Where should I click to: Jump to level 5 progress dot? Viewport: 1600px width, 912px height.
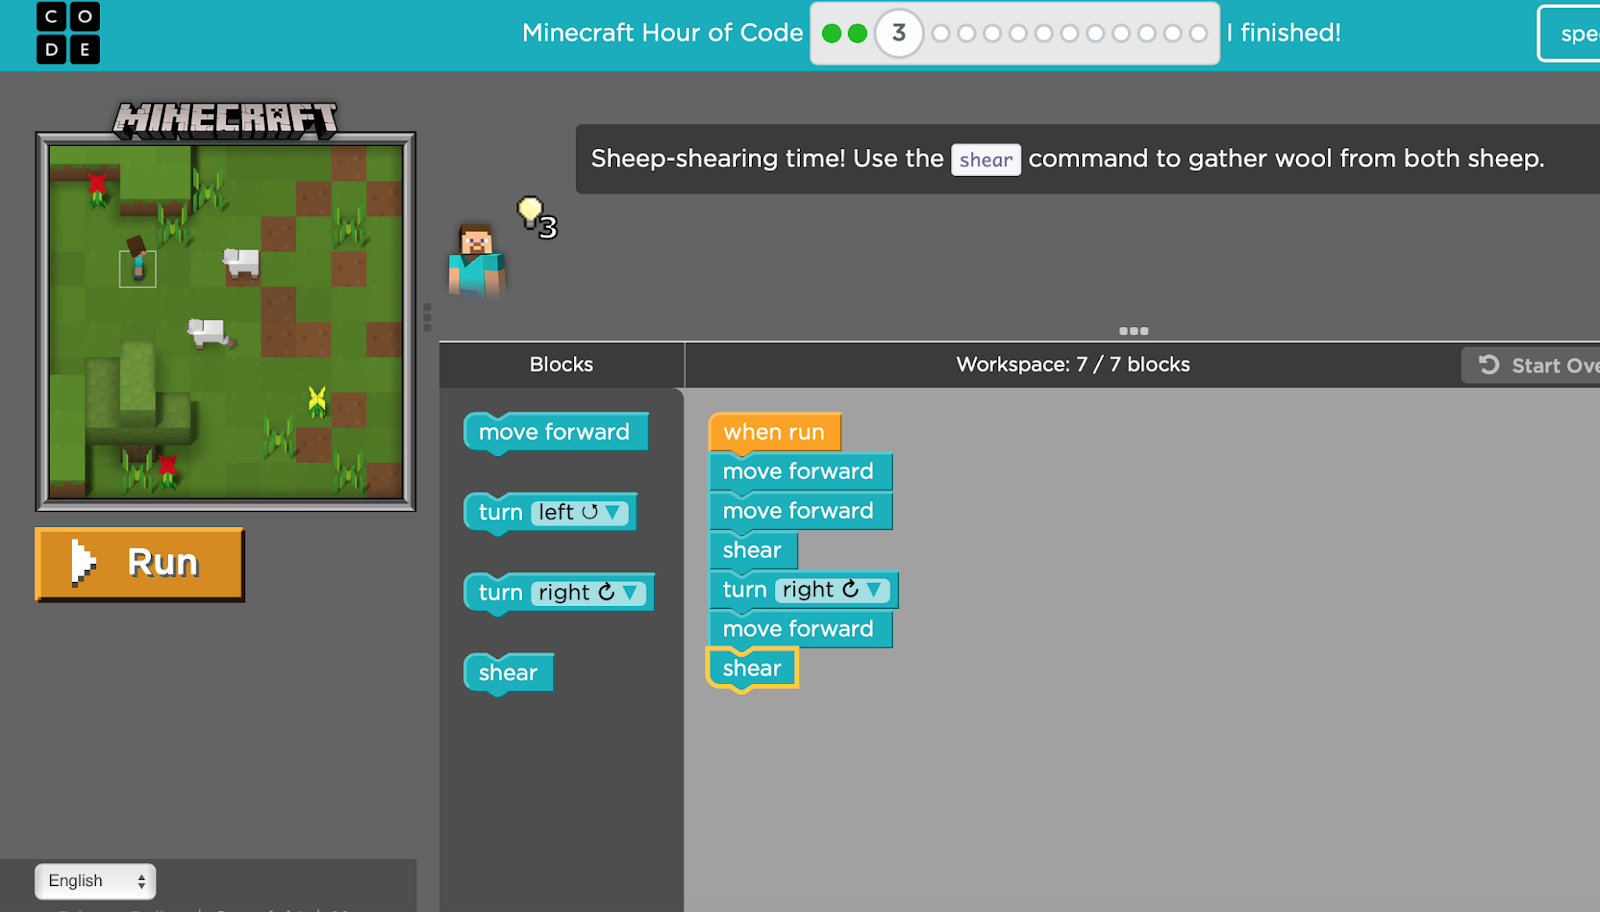967,34
